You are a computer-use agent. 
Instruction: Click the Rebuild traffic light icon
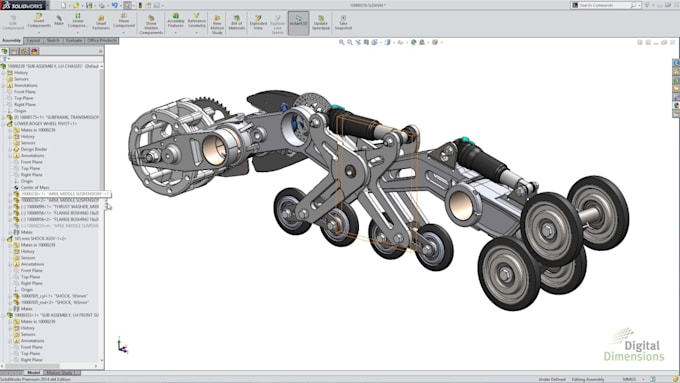pos(140,5)
